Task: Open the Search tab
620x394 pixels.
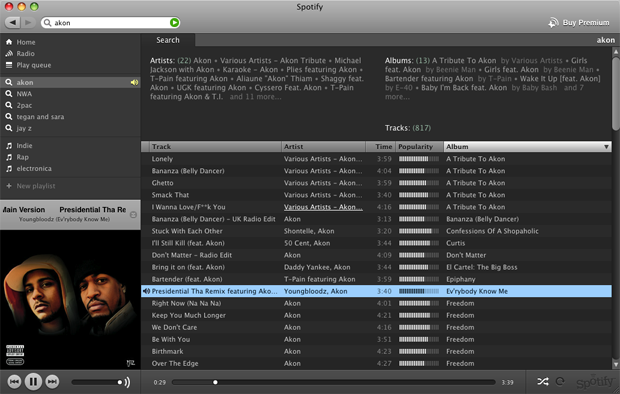Action: pos(168,40)
